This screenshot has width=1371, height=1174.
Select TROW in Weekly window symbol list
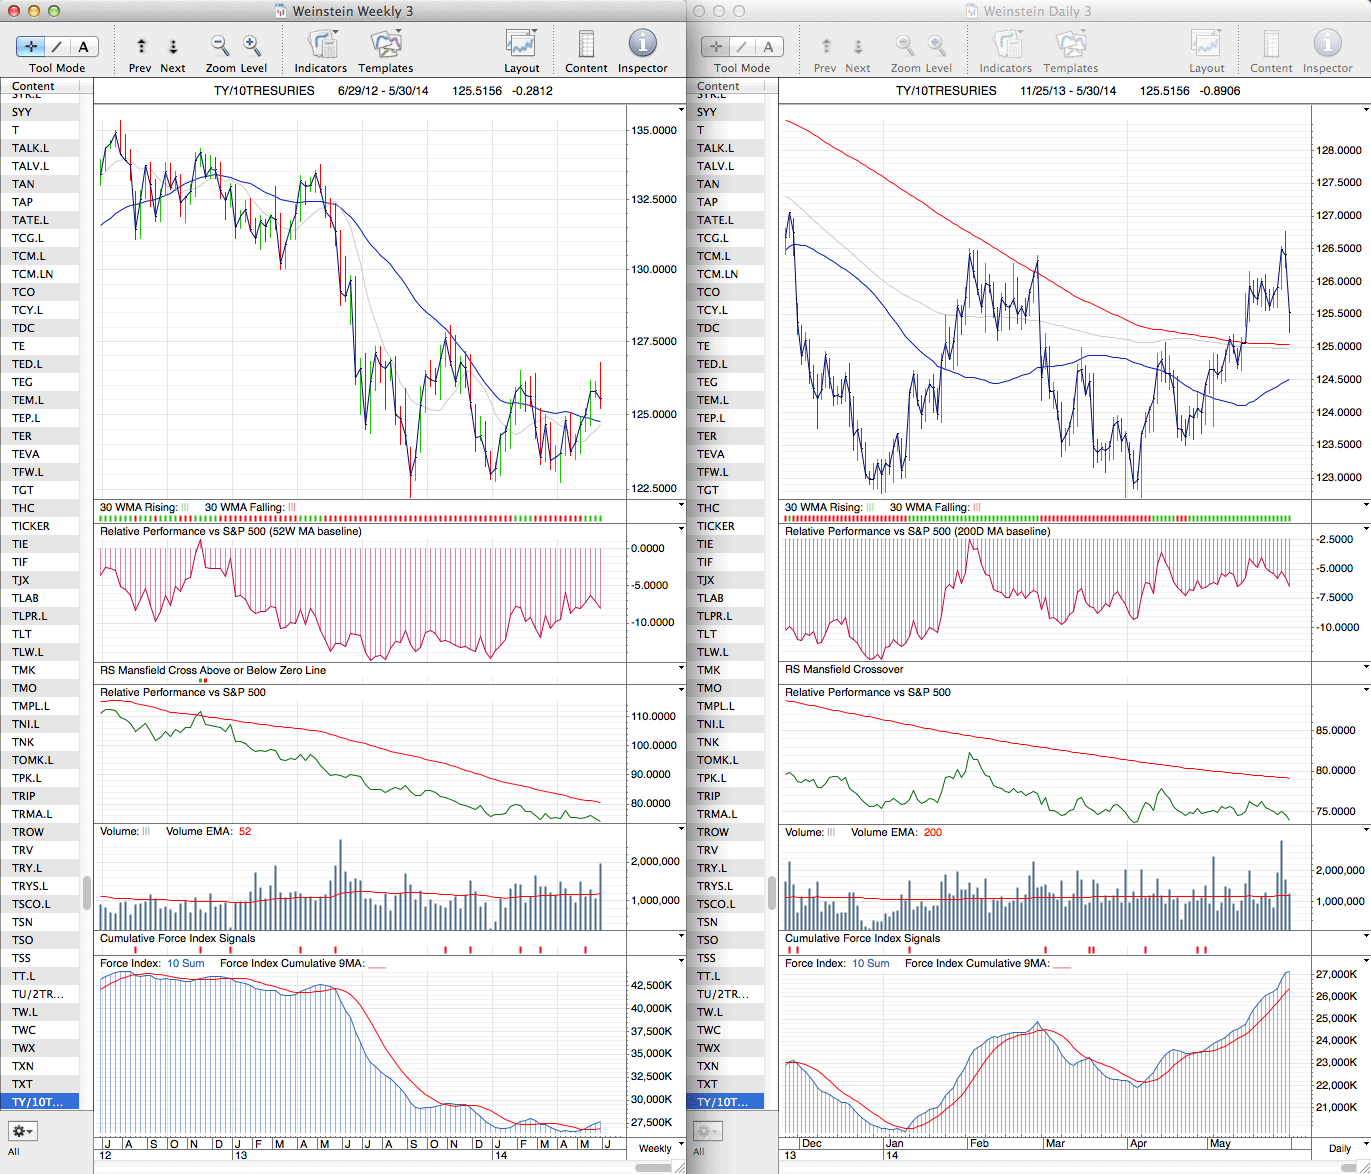(28, 832)
